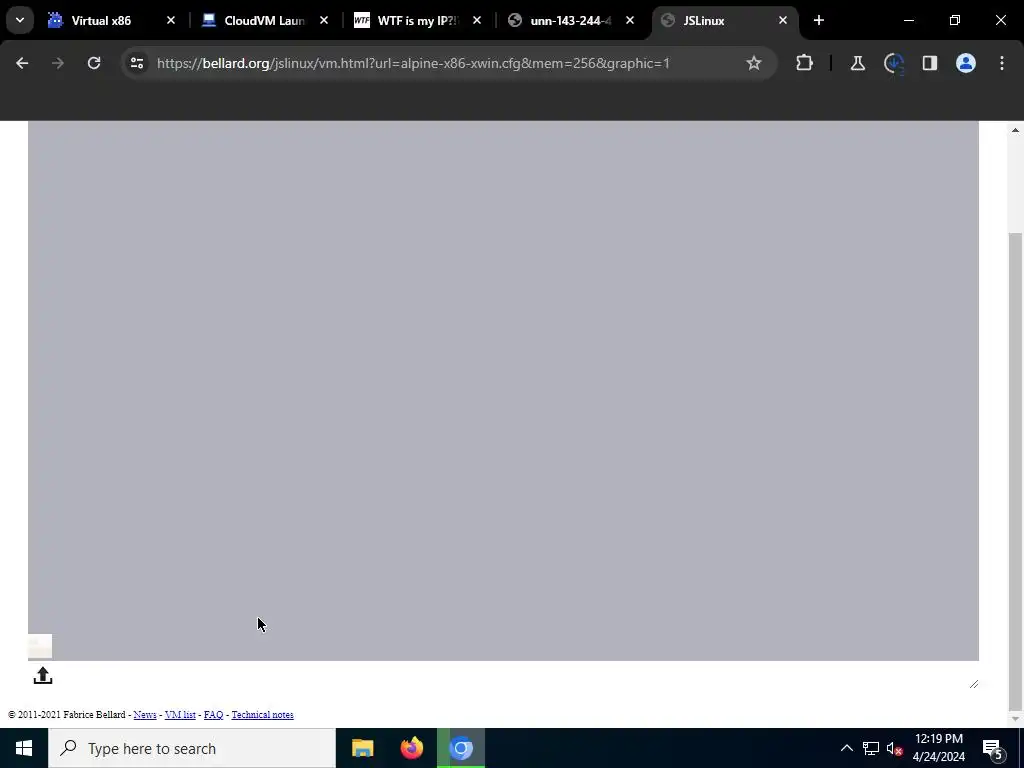
Task: Click the scrollbar up arrow
Action: pos(1015,130)
